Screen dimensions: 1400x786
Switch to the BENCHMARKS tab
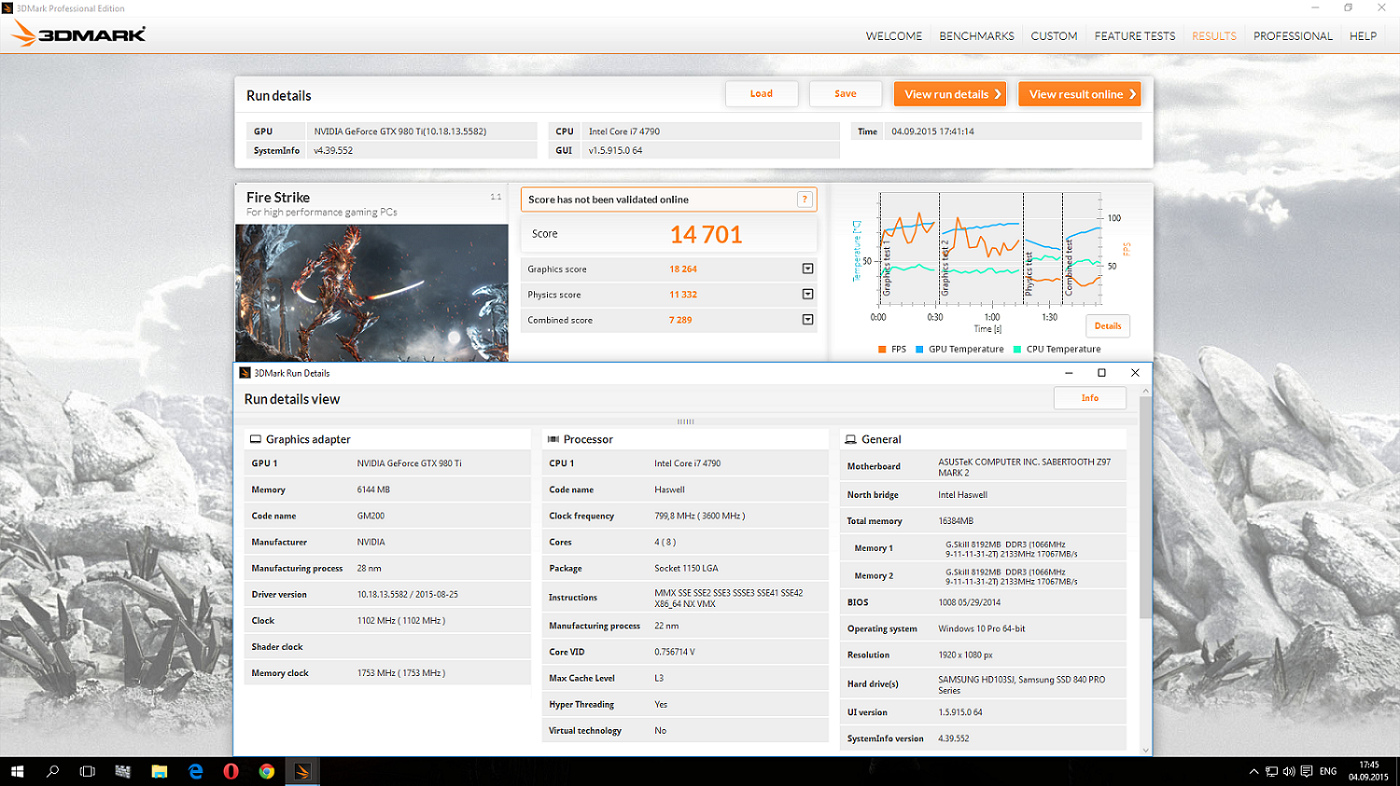click(977, 36)
